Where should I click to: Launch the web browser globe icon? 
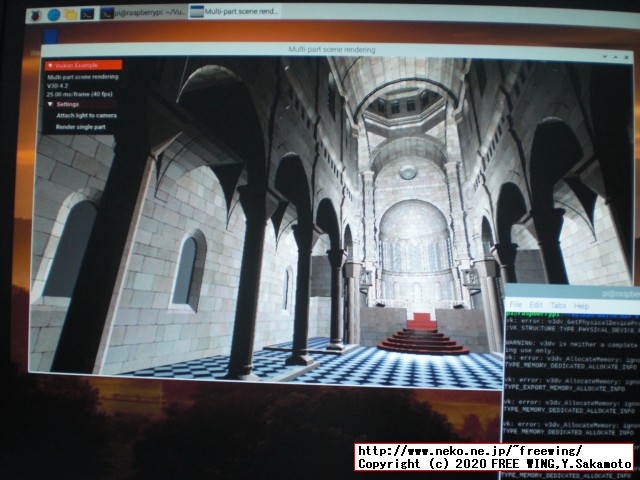click(x=53, y=15)
